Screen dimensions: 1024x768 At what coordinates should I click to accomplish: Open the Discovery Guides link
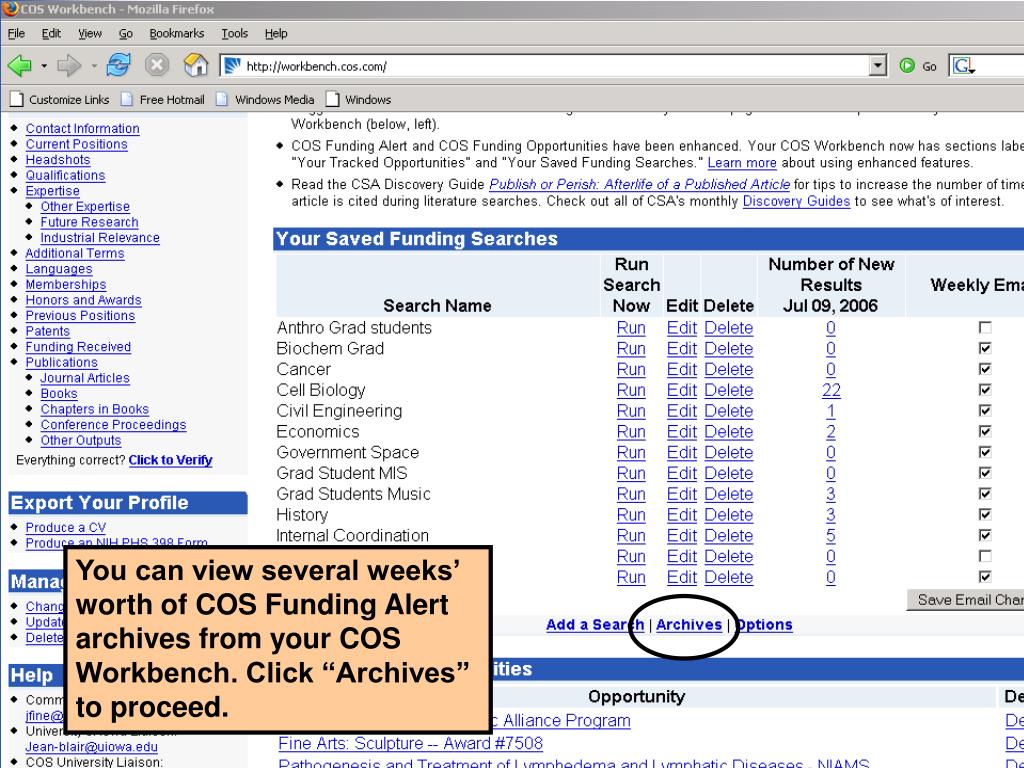click(x=796, y=201)
